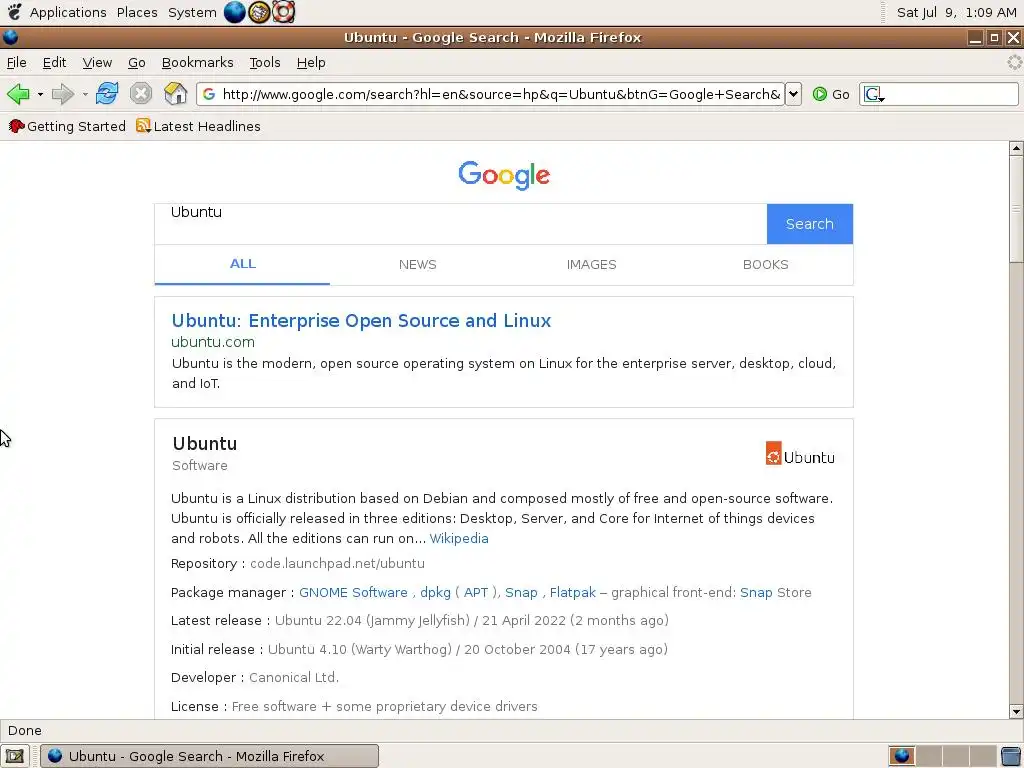Click the Forward arrow button

pyautogui.click(x=63, y=94)
